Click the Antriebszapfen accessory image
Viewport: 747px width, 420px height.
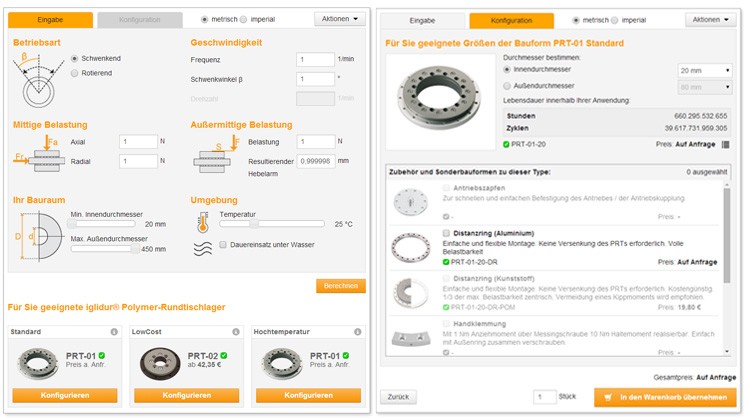point(411,202)
